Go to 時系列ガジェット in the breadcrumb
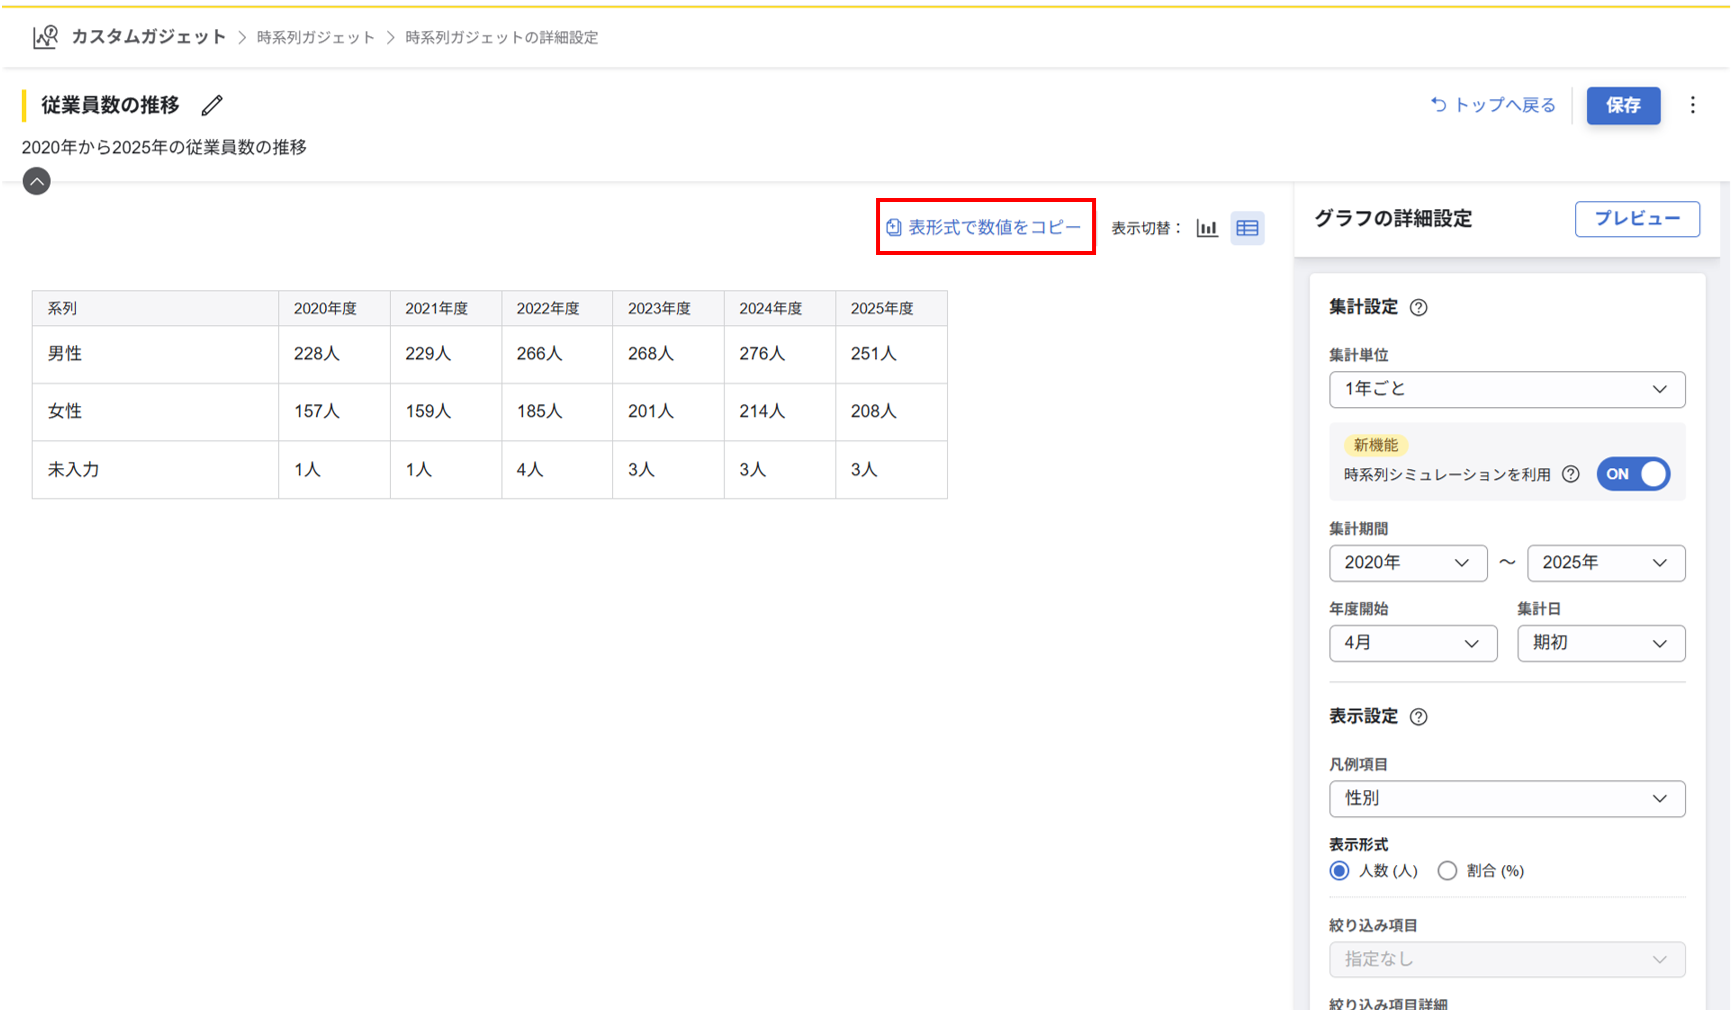Screen dimensions: 1734x1010 (x=315, y=38)
